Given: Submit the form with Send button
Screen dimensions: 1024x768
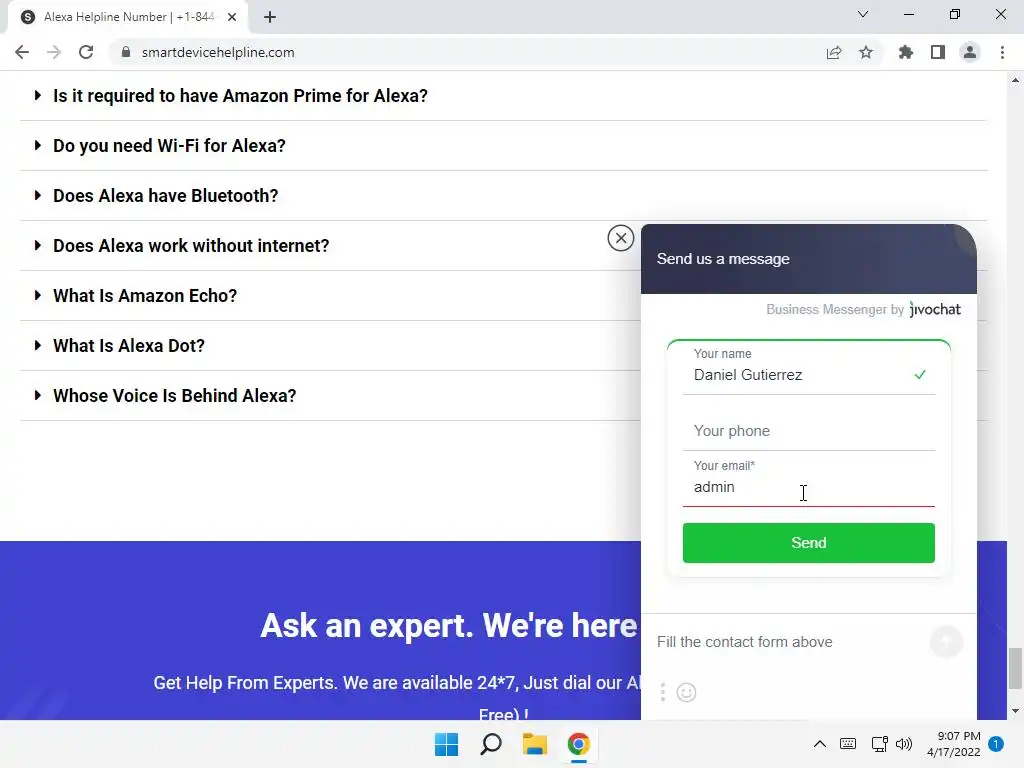Looking at the screenshot, I should coord(808,543).
